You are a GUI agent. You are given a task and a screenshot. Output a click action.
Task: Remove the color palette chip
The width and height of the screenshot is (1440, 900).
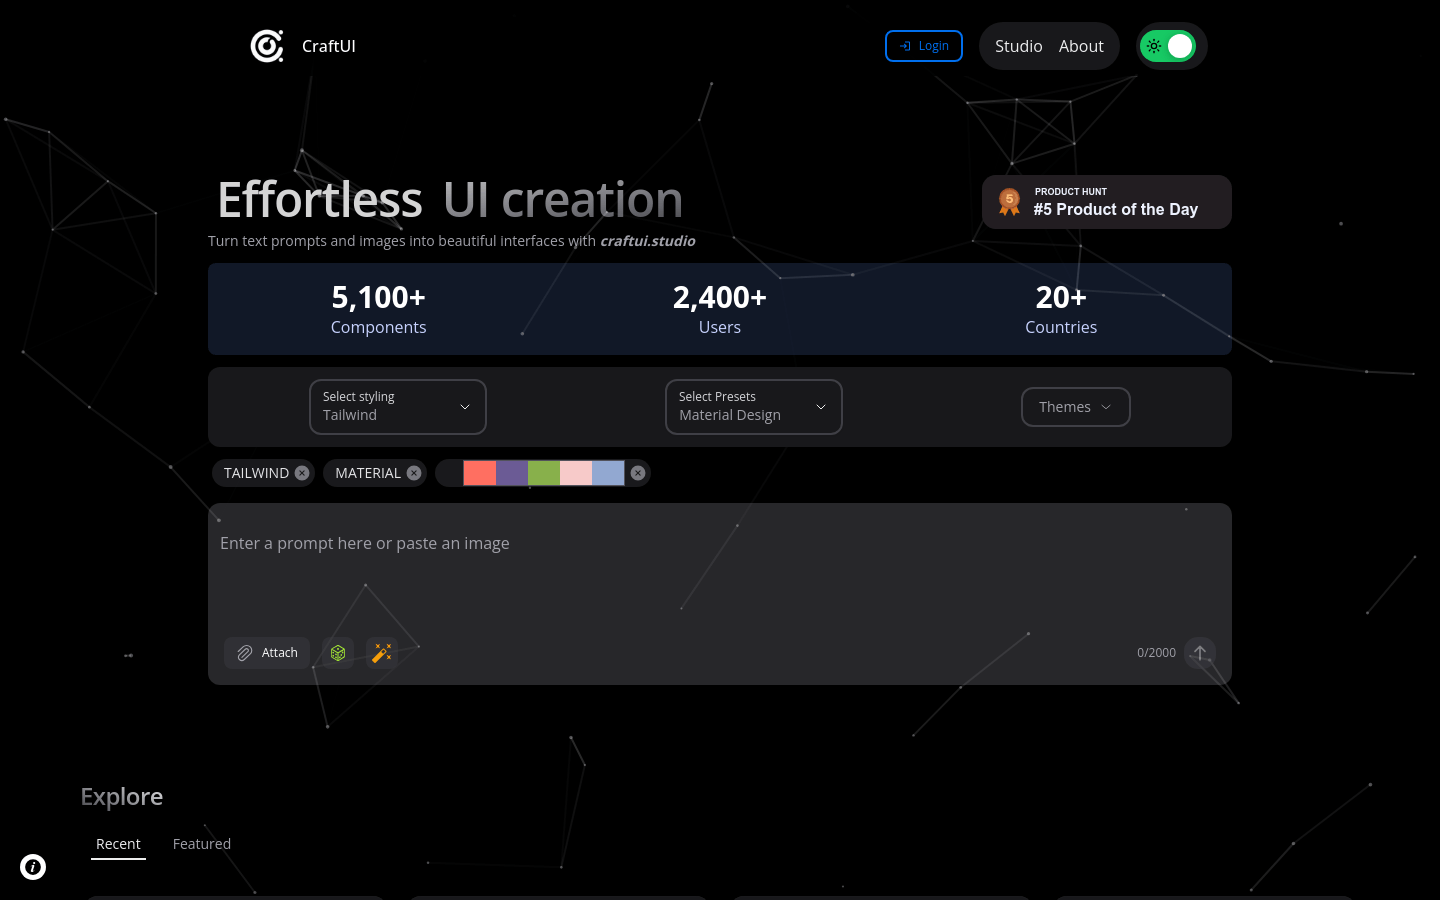click(x=638, y=473)
